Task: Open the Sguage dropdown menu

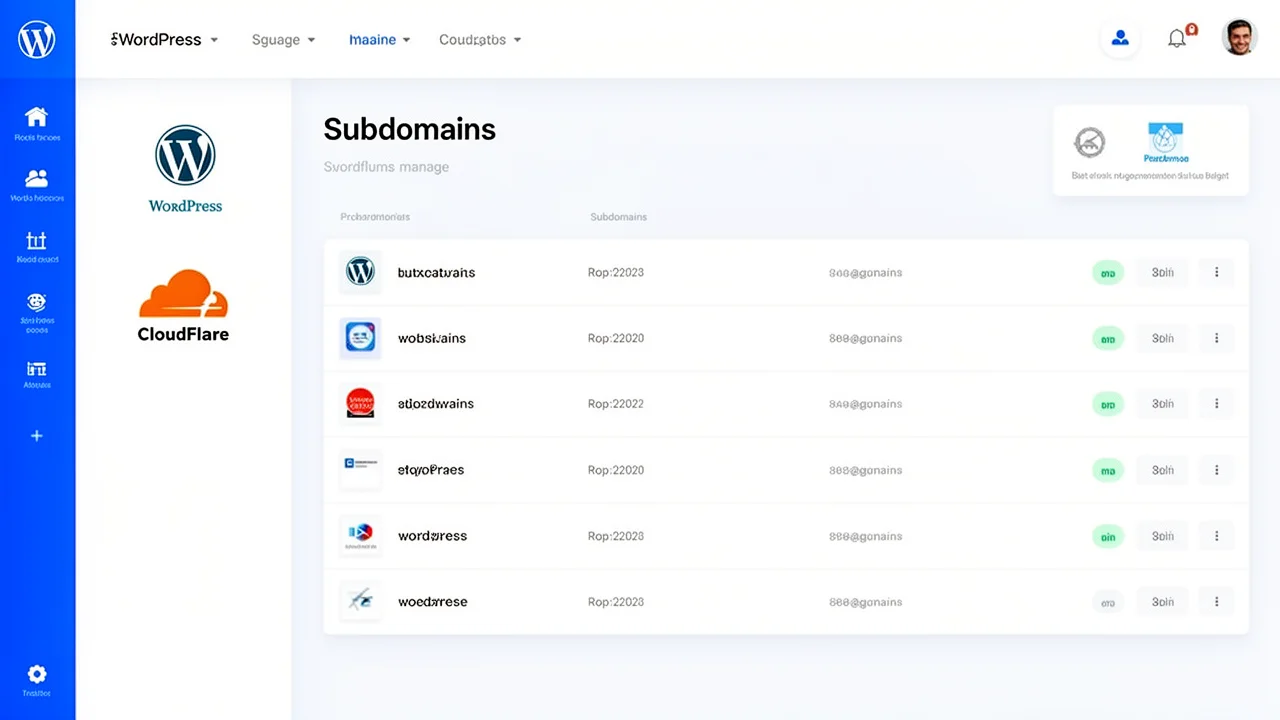Action: [x=283, y=39]
